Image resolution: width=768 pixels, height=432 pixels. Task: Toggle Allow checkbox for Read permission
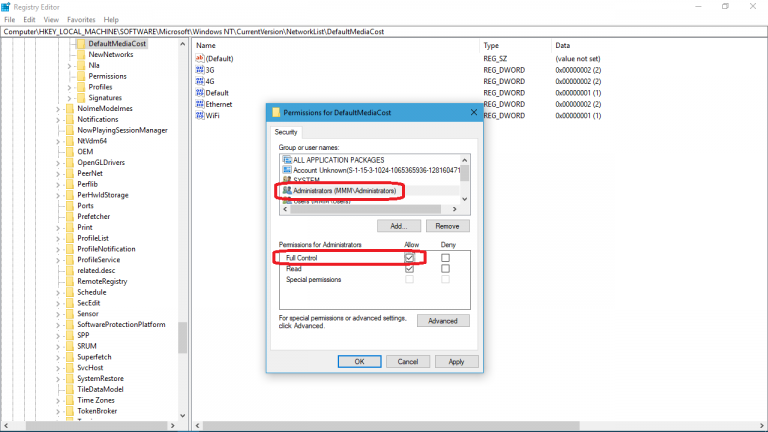(x=409, y=269)
